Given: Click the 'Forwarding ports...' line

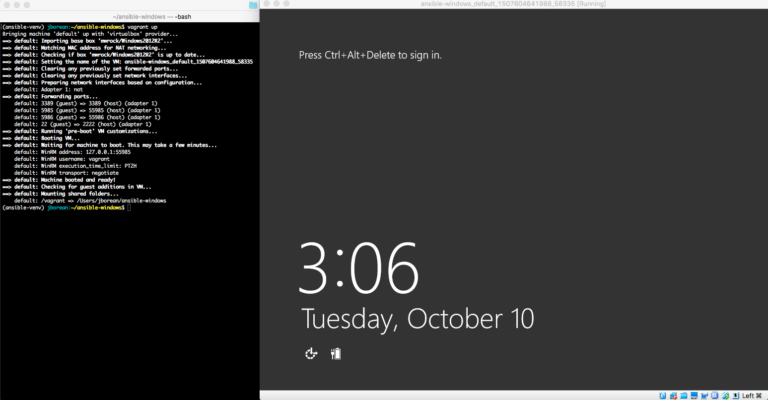Looking at the screenshot, I should (50, 96).
